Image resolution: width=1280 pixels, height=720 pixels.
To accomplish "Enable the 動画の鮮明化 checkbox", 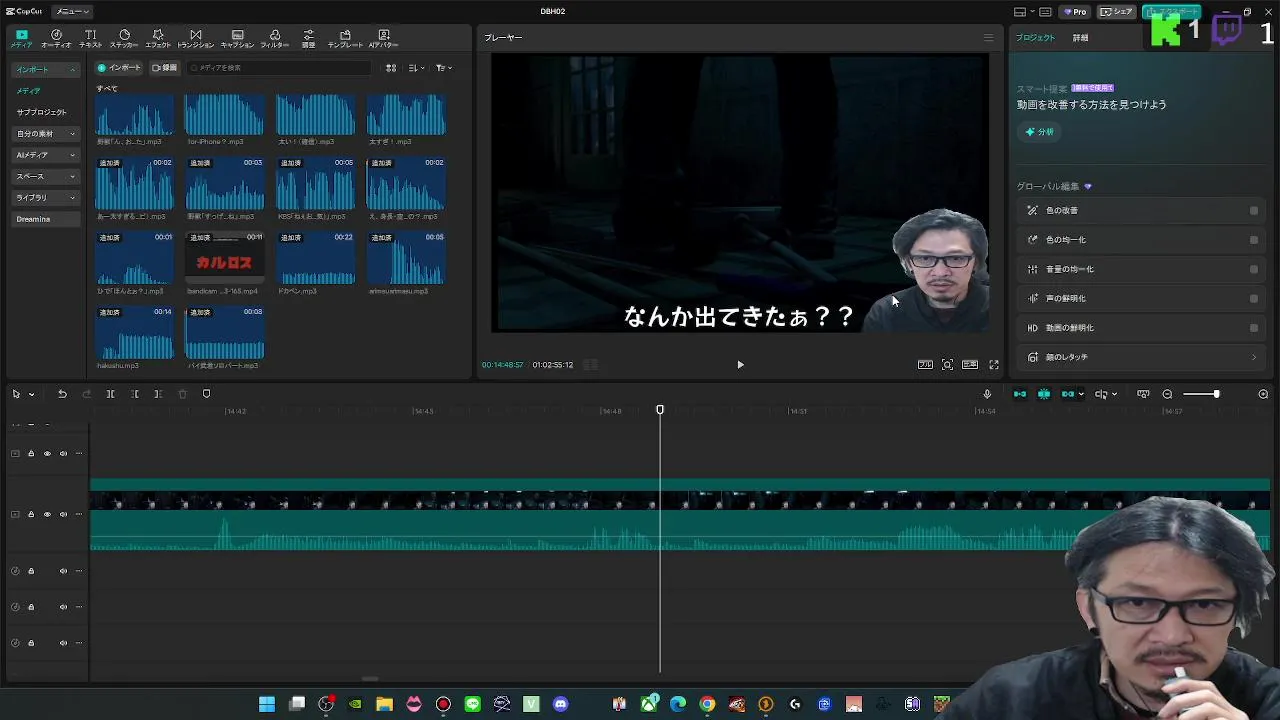I will [1253, 328].
